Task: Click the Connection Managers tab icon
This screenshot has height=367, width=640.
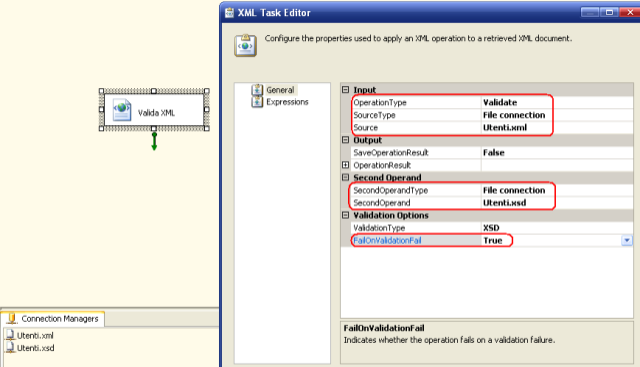Action: click(12, 318)
